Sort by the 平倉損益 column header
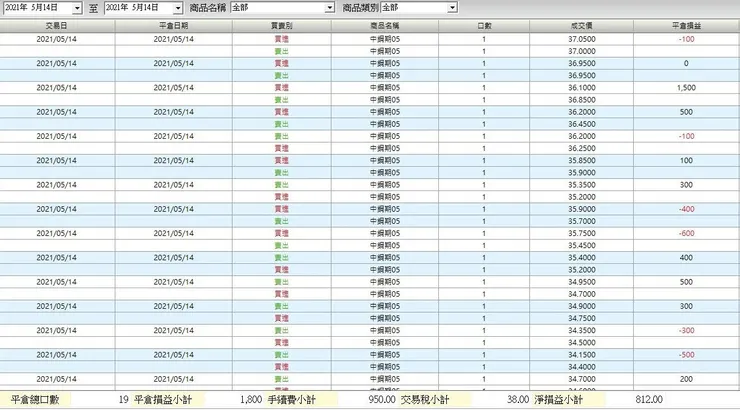Screen dimensions: 740x410 pos(686,26)
